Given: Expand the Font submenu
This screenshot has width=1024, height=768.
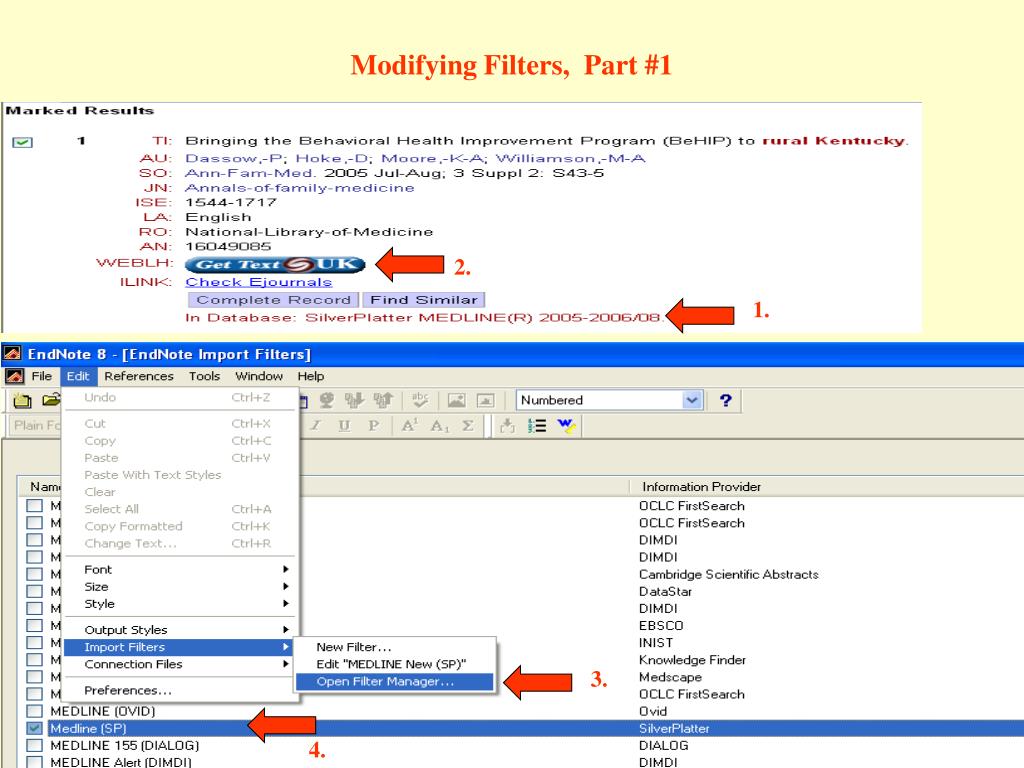Looking at the screenshot, I should point(178,569).
